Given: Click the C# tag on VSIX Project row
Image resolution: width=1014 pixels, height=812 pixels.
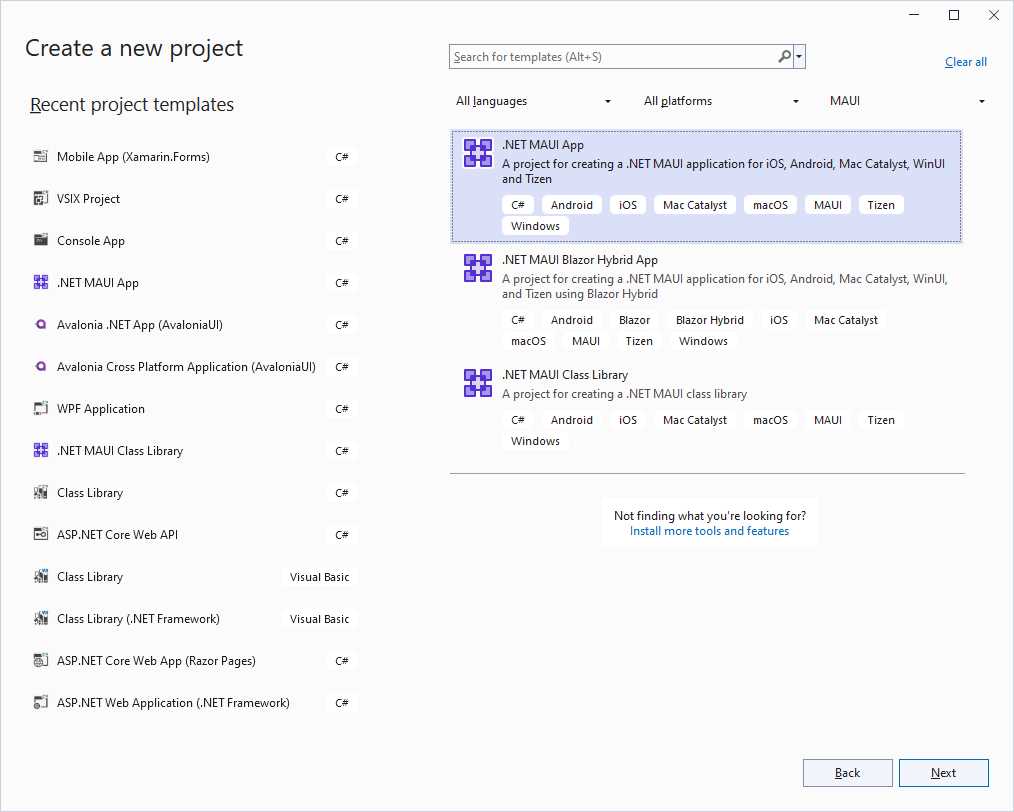Looking at the screenshot, I should (x=341, y=198).
